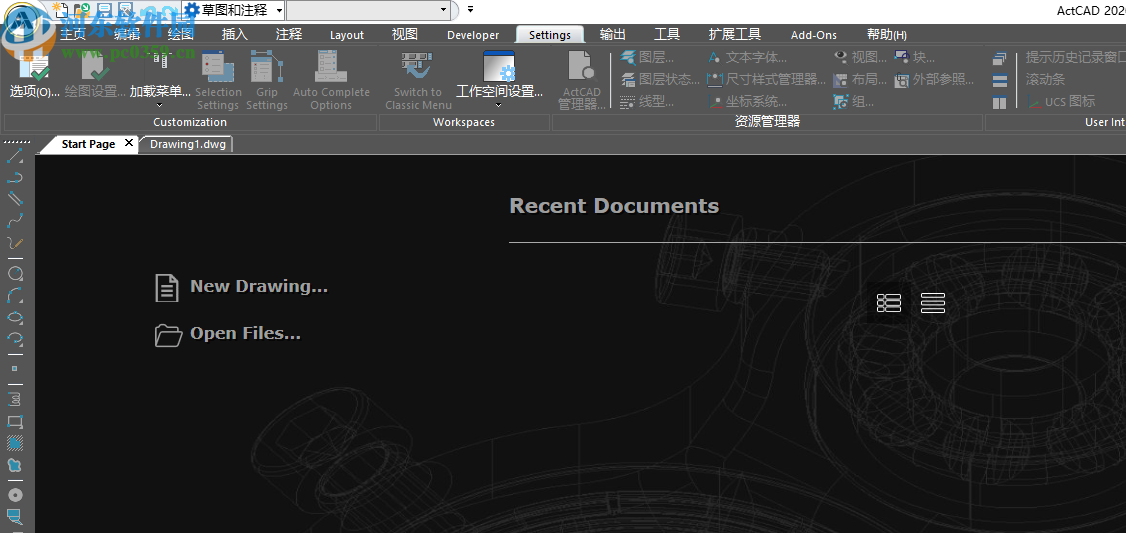The height and width of the screenshot is (533, 1126).
Task: Open the Add-Ons ribbon tab
Action: [x=813, y=35]
